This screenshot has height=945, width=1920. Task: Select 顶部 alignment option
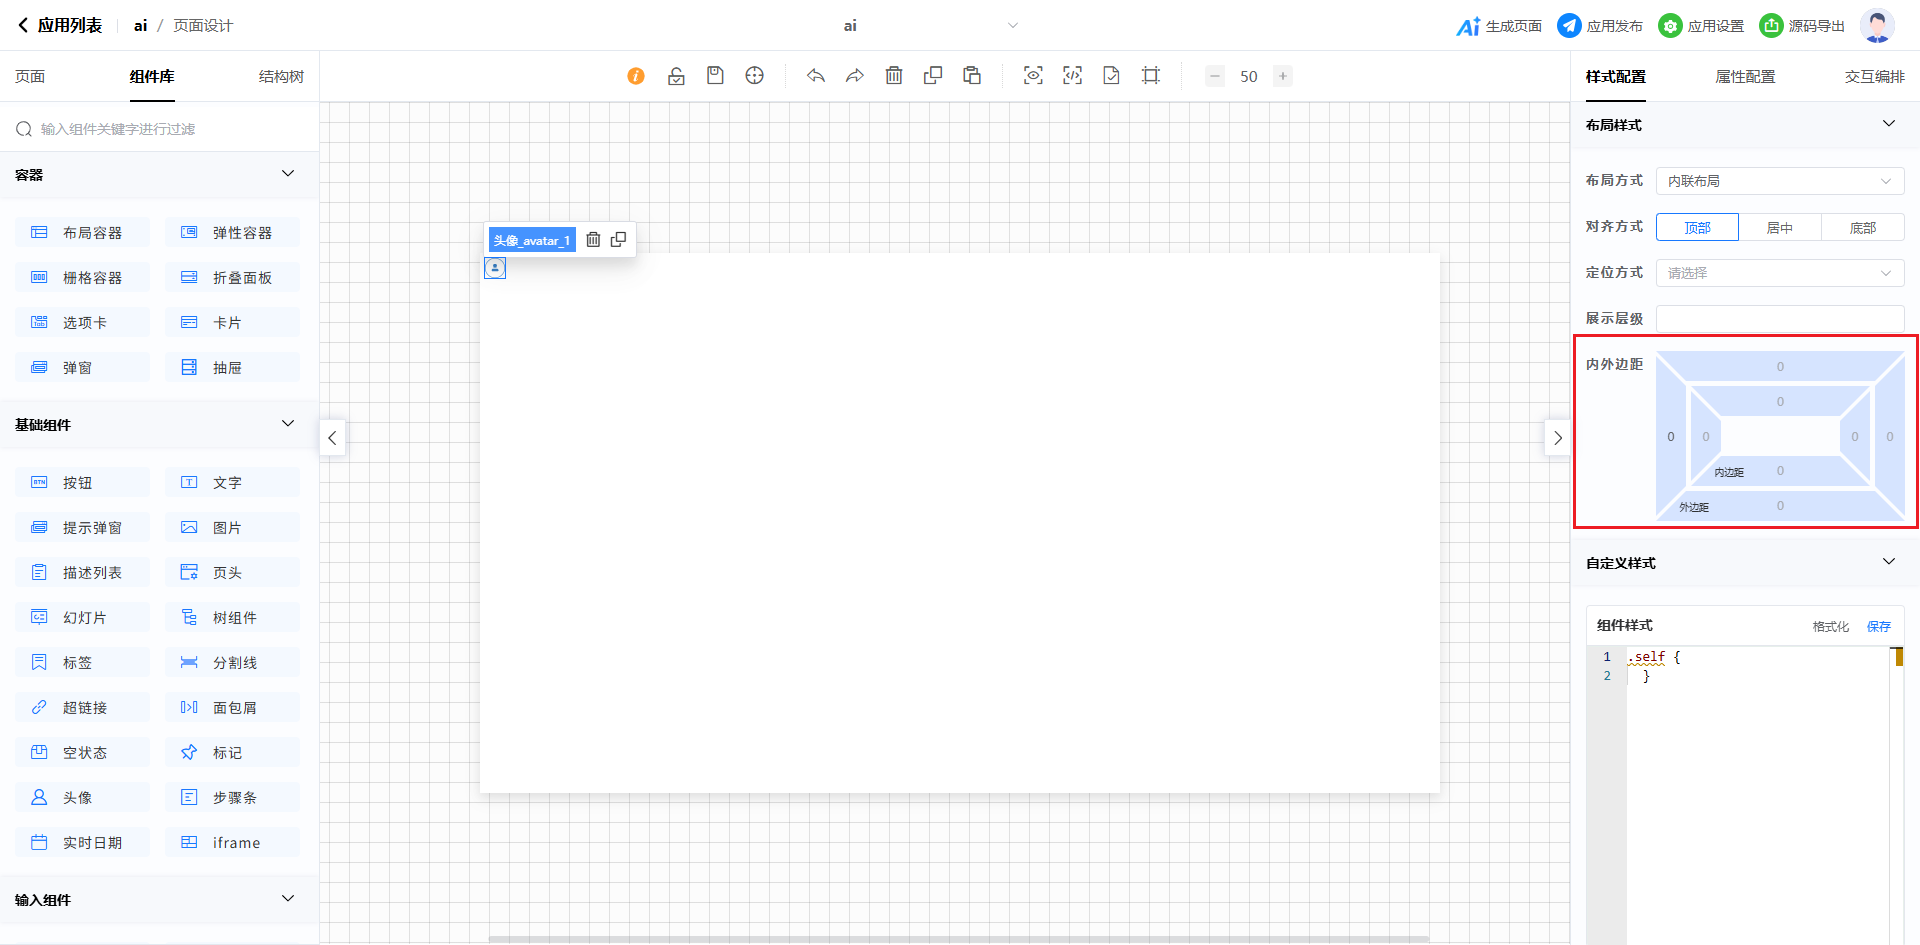(x=1697, y=228)
